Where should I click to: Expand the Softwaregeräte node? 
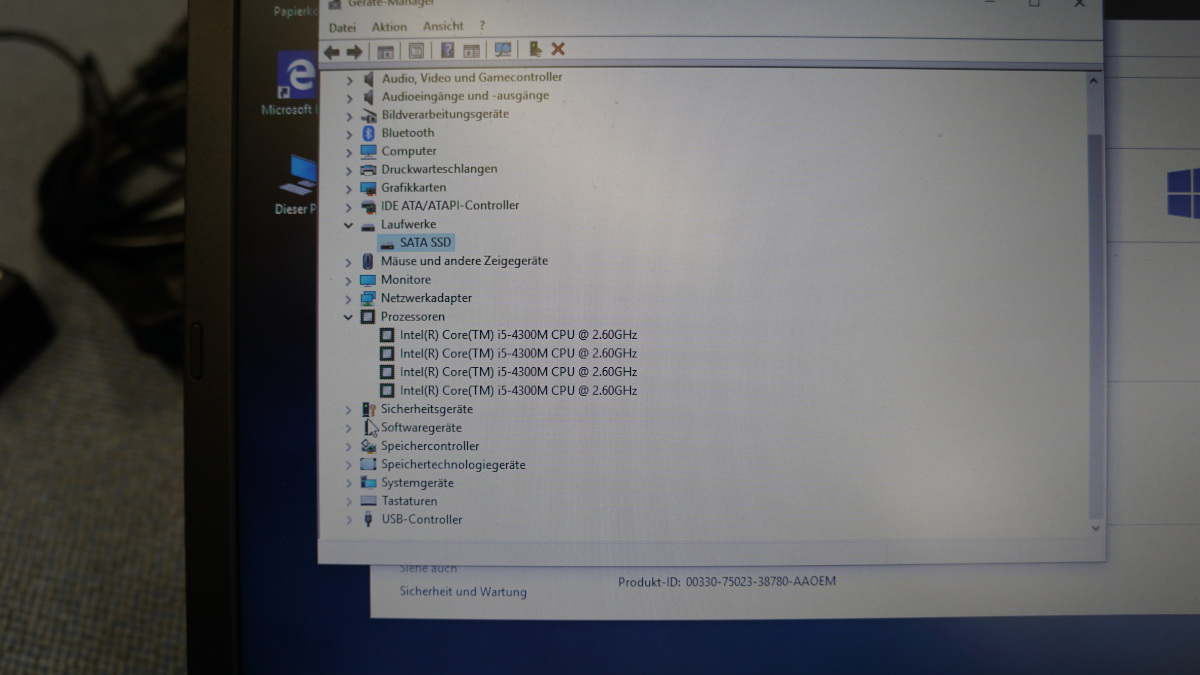tap(349, 428)
